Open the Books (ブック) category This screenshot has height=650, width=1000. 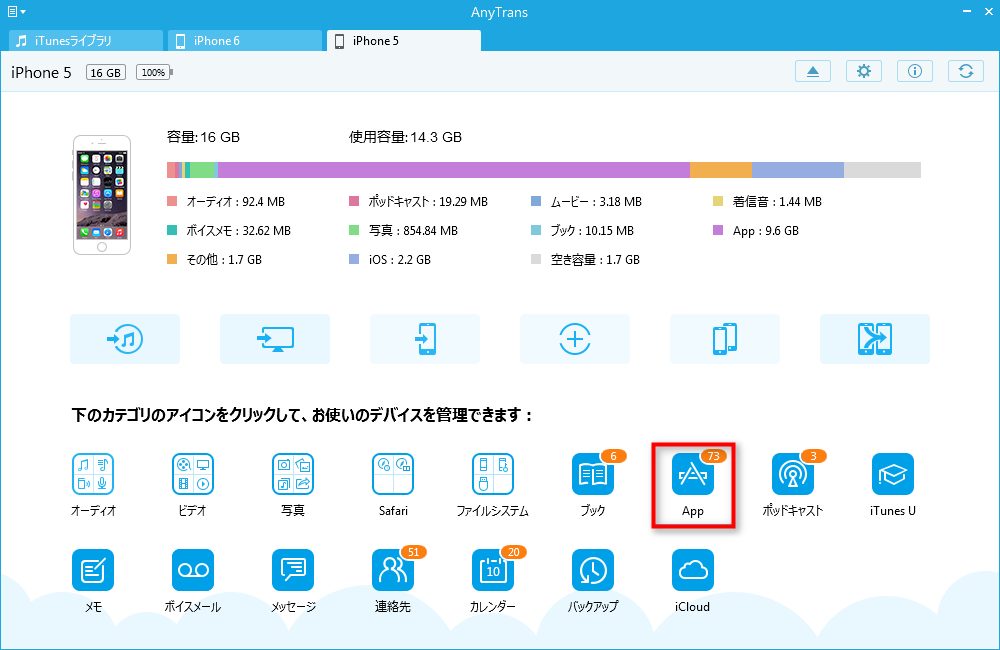(593, 474)
